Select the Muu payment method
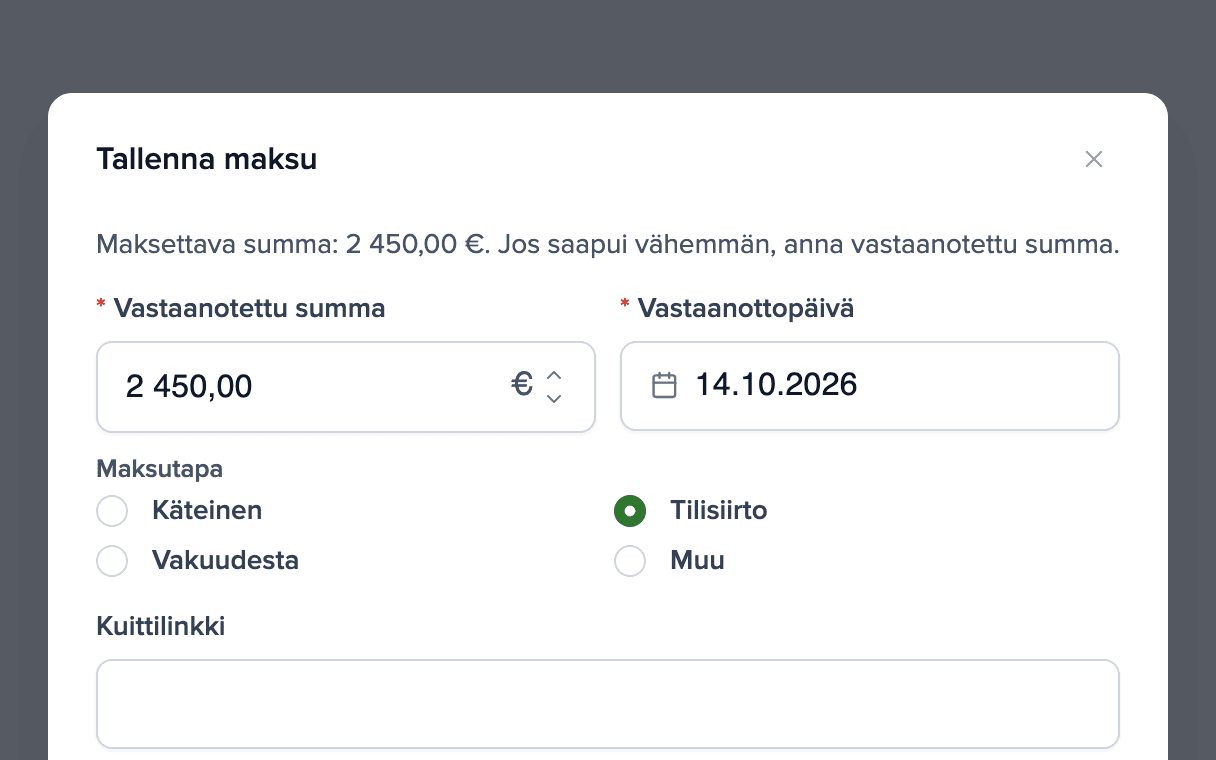The height and width of the screenshot is (760, 1216). (x=630, y=560)
